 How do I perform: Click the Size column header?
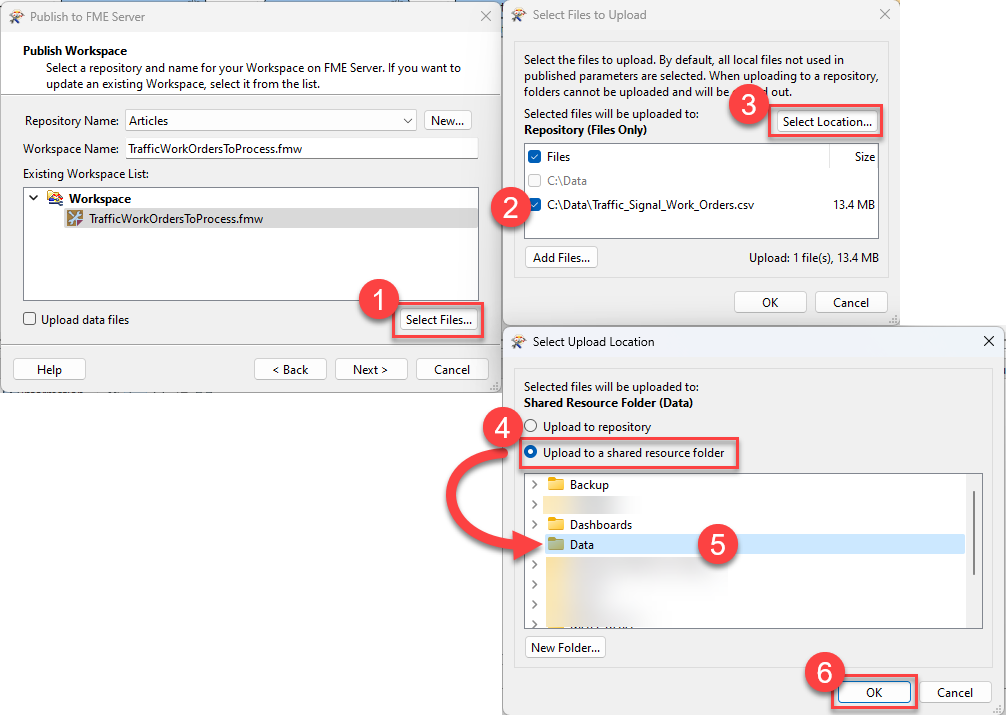[x=864, y=157]
